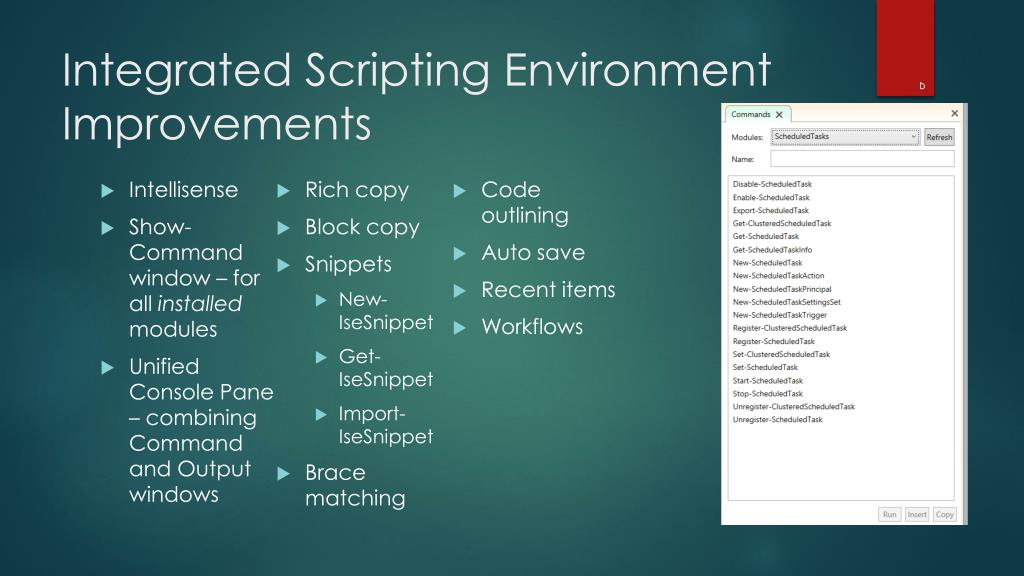The width and height of the screenshot is (1024, 576).
Task: Click the Unified Console Pane bullet text
Action: click(x=201, y=430)
